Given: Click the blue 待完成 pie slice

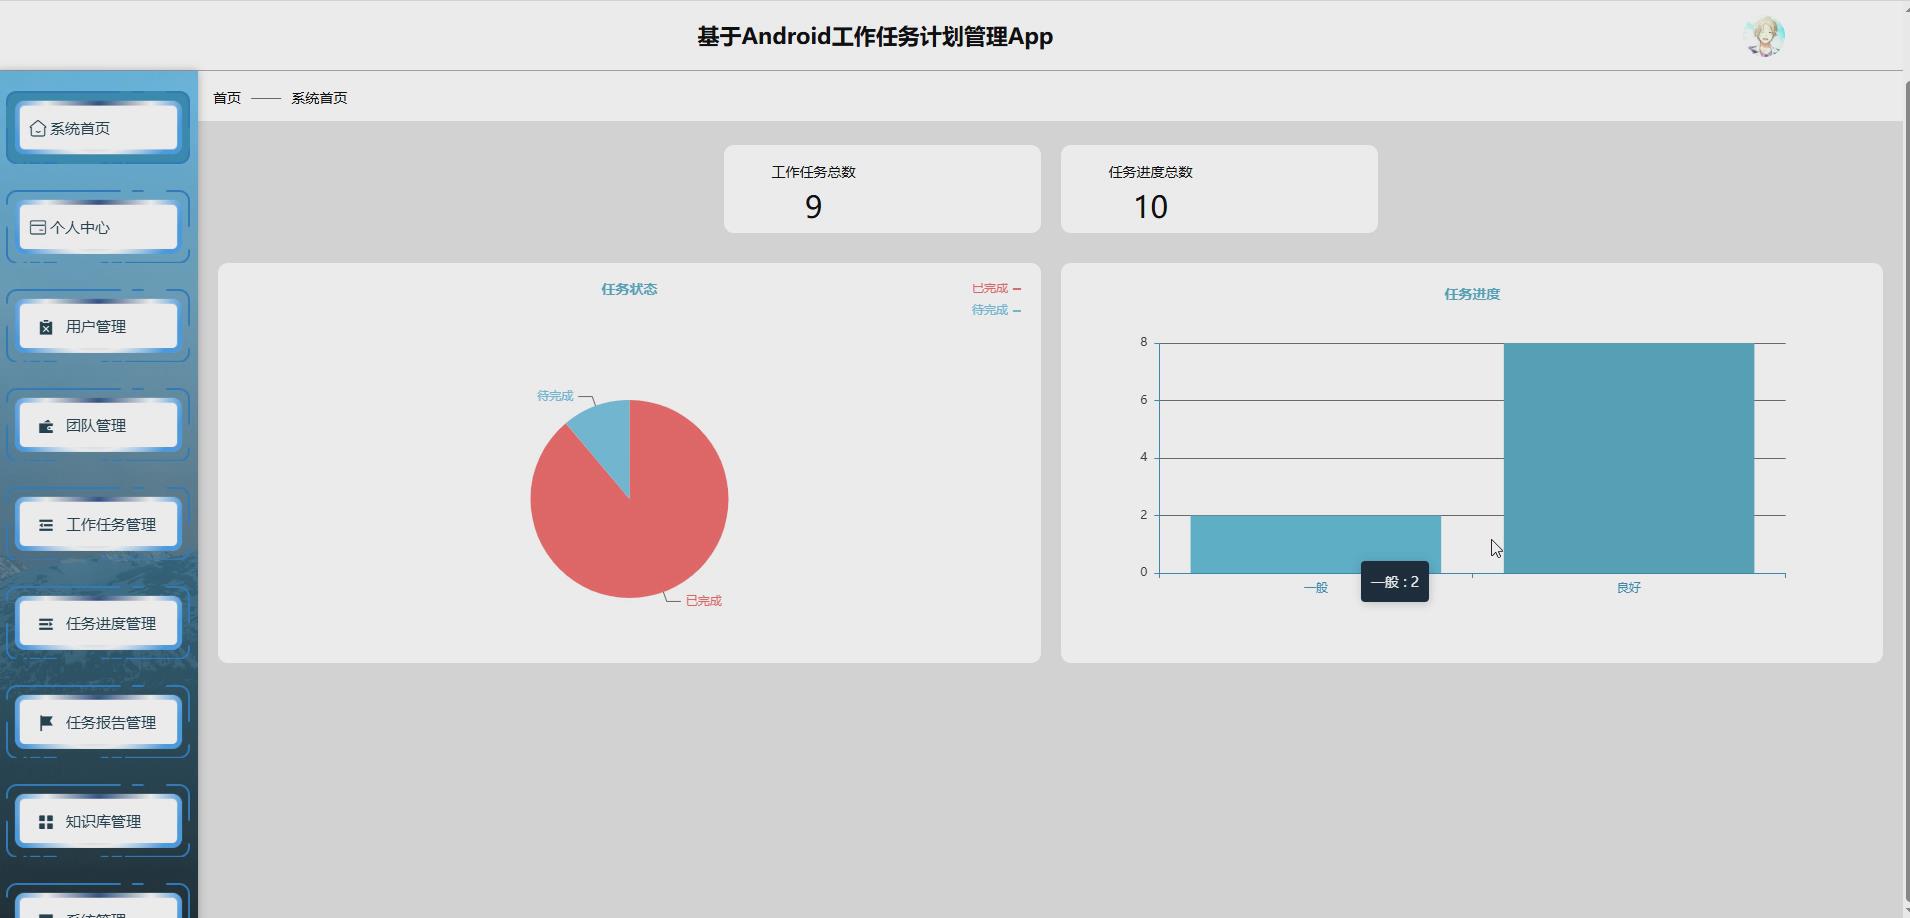Looking at the screenshot, I should (606, 436).
